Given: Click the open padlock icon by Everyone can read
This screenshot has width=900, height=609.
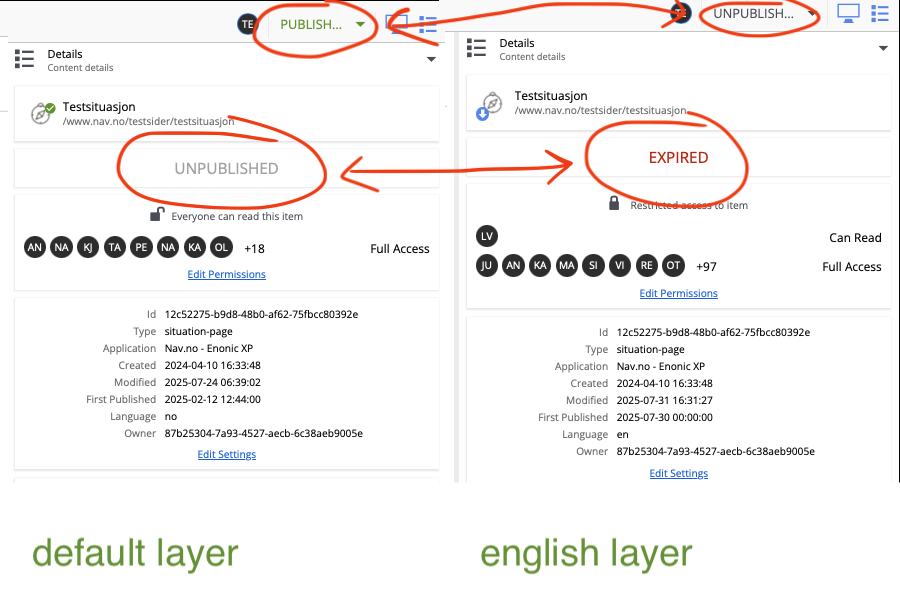Looking at the screenshot, I should point(157,215).
